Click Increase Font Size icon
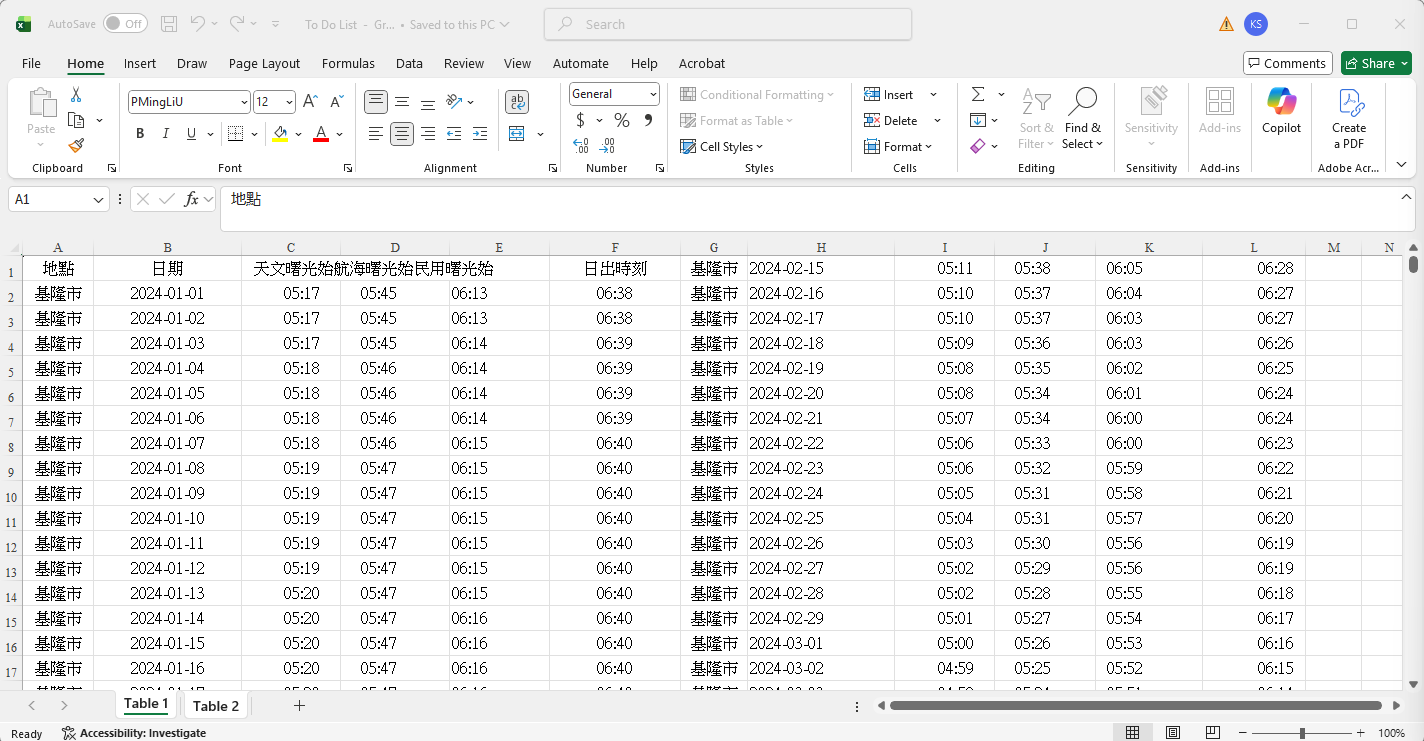The height and width of the screenshot is (741, 1424). (310, 102)
